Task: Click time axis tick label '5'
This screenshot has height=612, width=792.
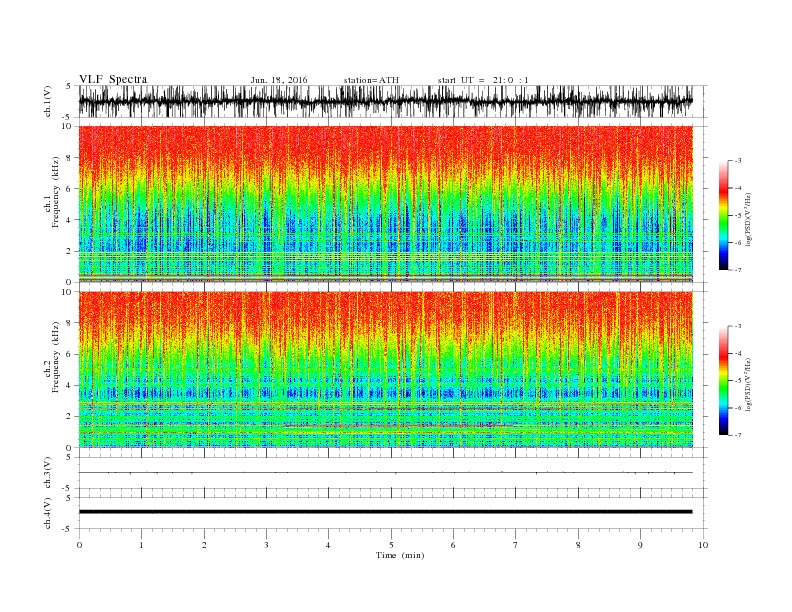Action: (391, 545)
